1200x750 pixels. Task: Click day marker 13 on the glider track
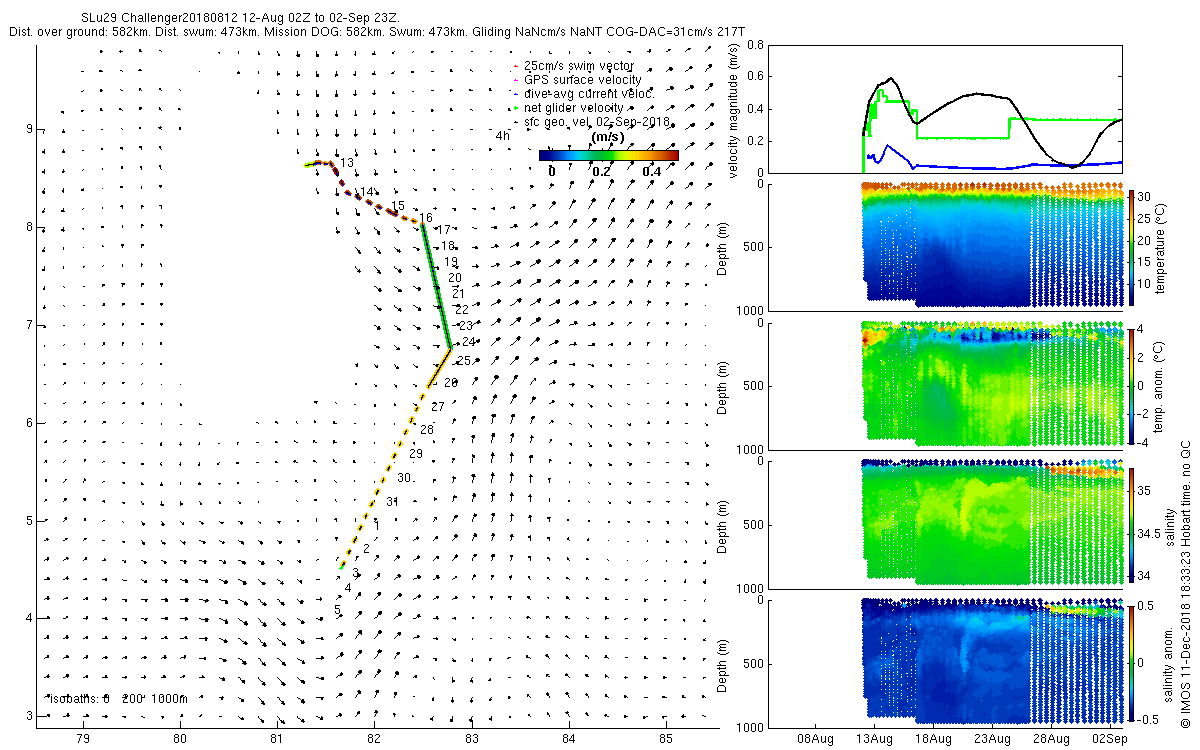347,163
